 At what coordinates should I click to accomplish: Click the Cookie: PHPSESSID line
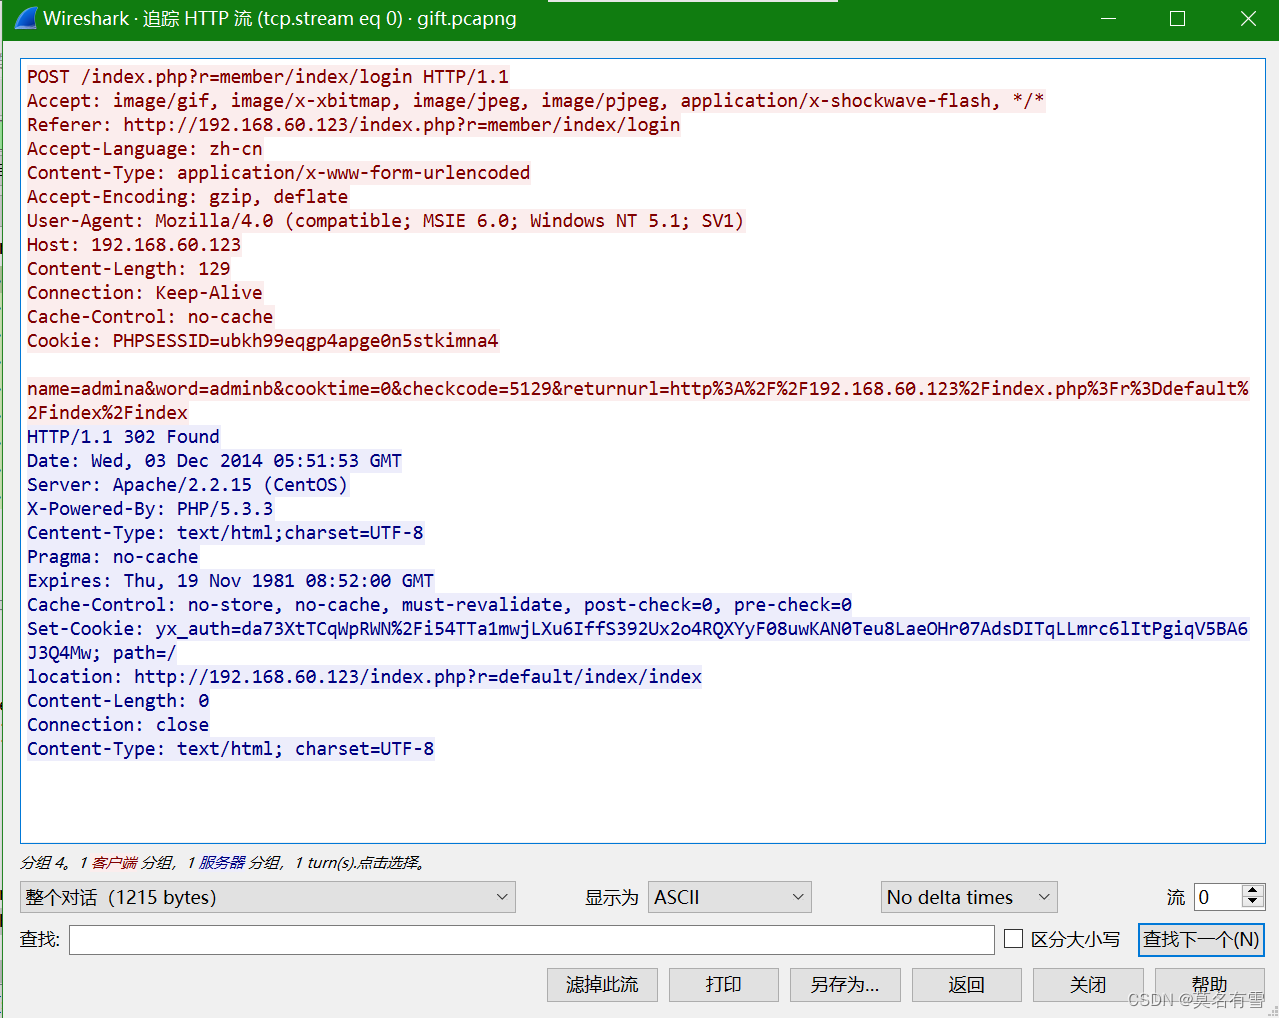(x=262, y=341)
